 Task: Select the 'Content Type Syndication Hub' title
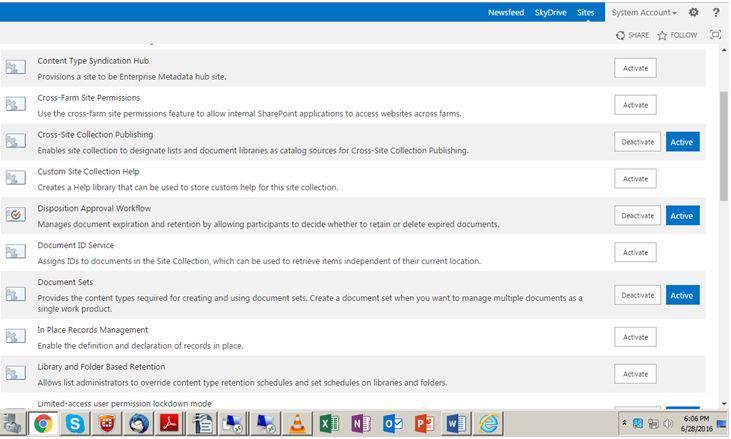pos(93,61)
